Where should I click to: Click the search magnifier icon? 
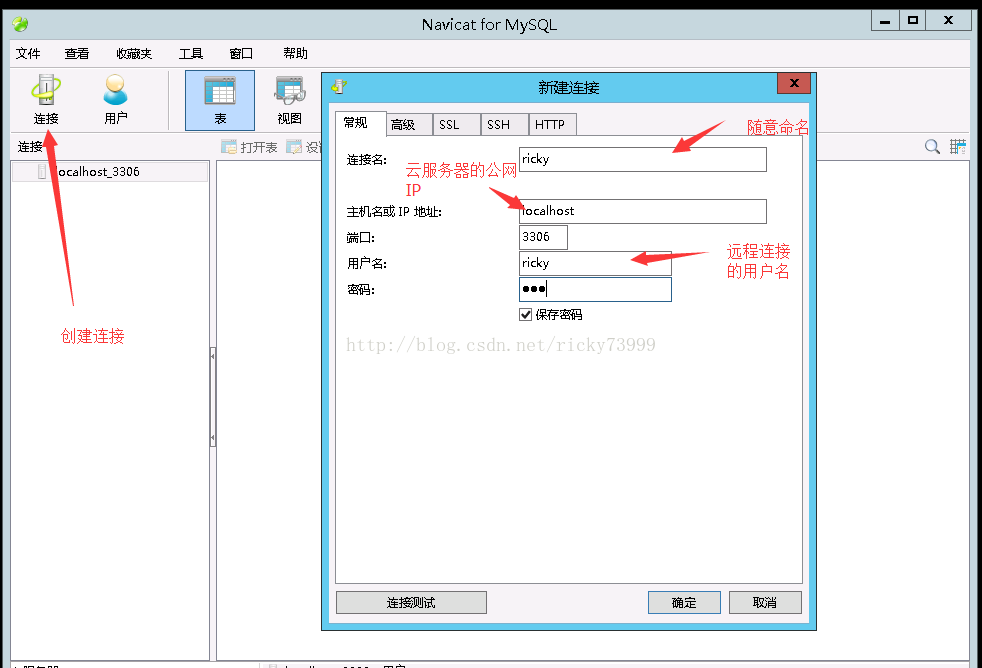933,146
